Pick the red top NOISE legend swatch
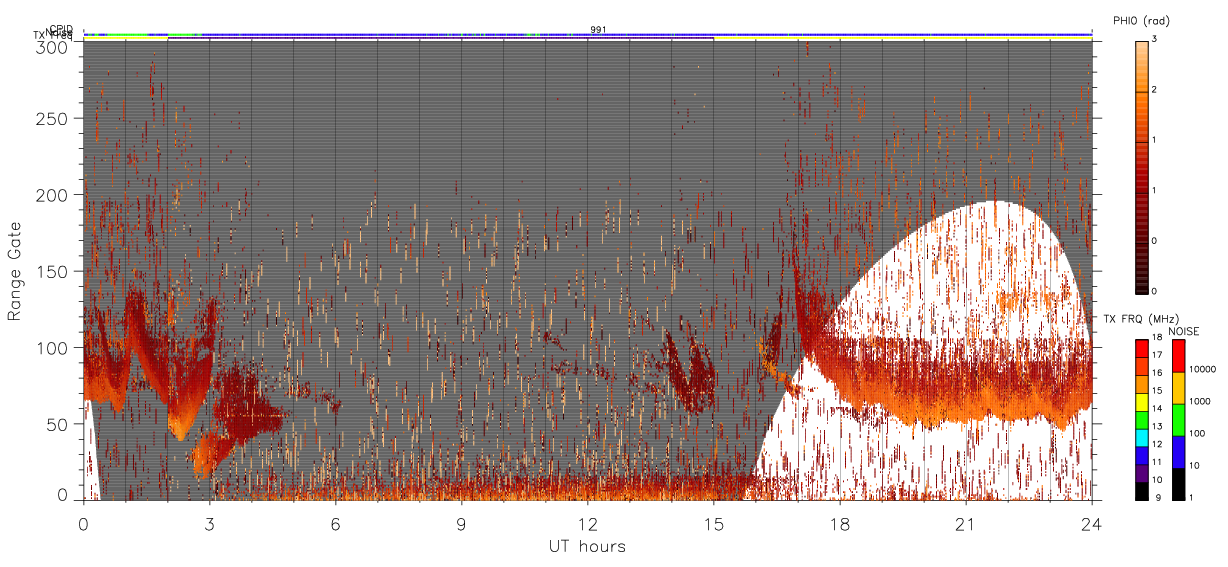1228x567 pixels. (1179, 356)
